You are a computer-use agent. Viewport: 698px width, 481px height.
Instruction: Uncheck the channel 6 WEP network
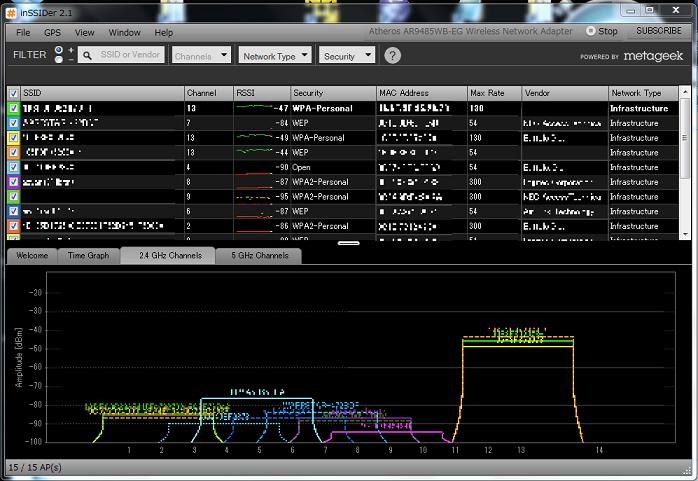coord(13,211)
